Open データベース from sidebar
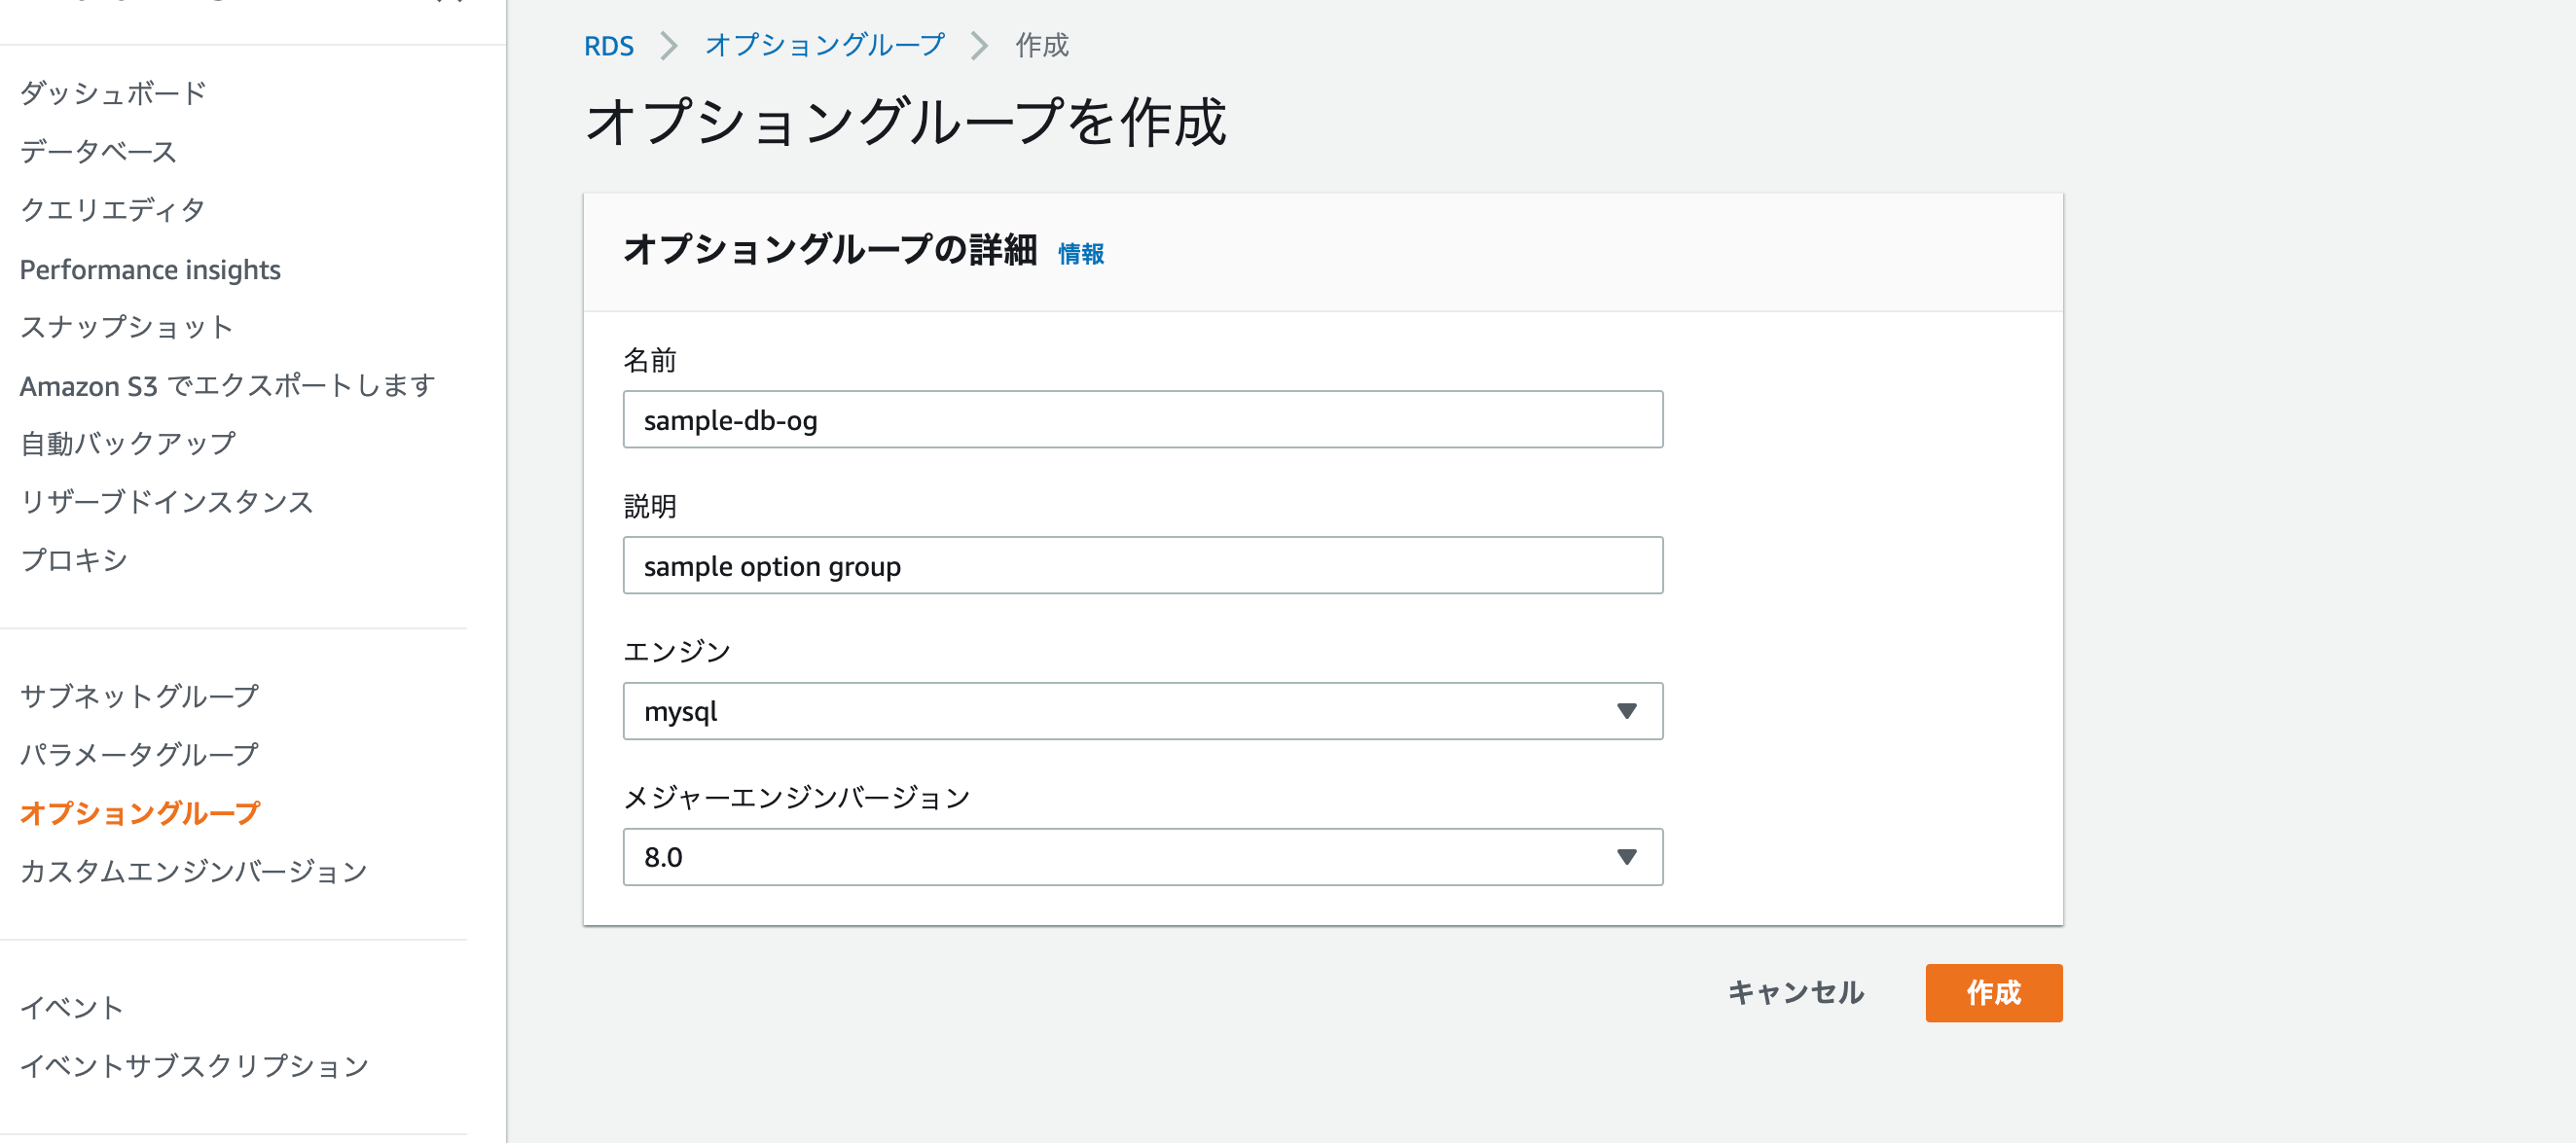The image size is (2576, 1143). [x=97, y=152]
